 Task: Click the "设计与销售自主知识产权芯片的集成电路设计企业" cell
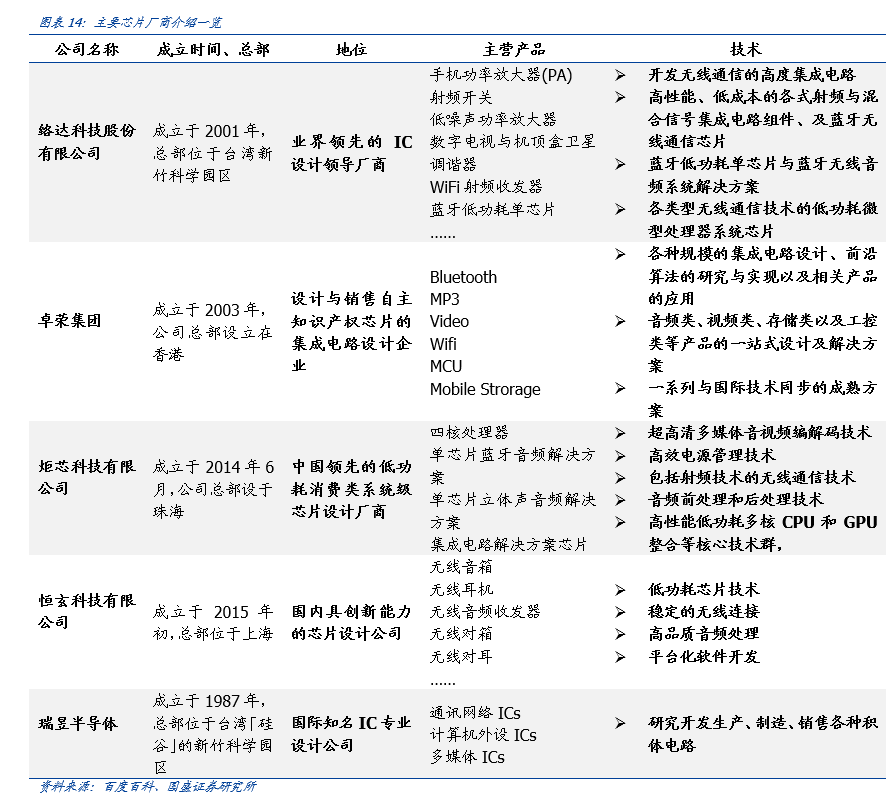coord(351,332)
